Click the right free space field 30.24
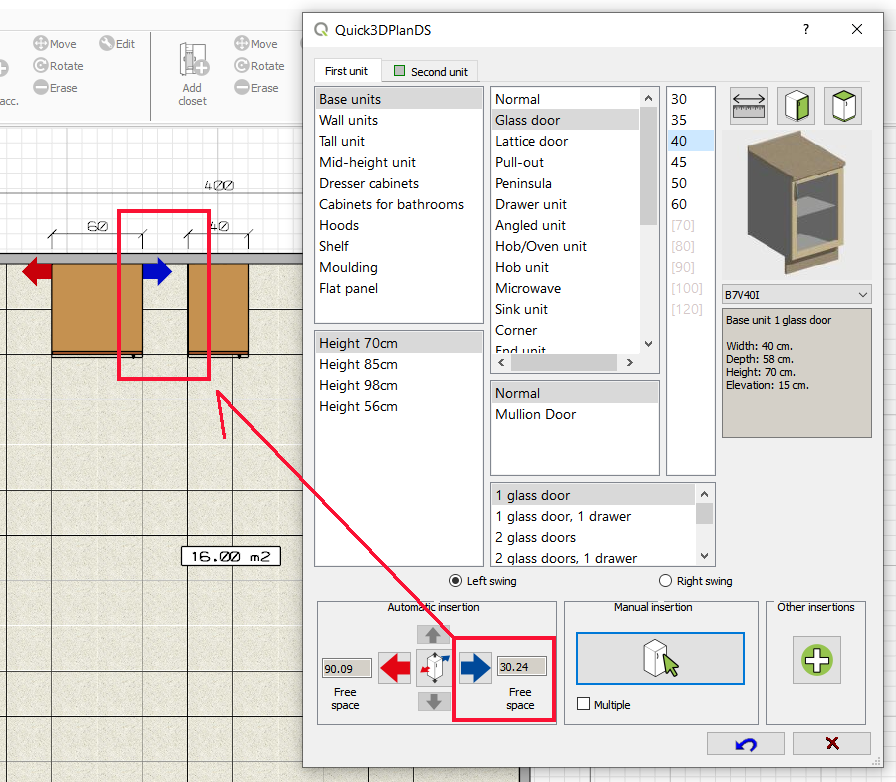Image resolution: width=896 pixels, height=782 pixels. click(x=521, y=667)
